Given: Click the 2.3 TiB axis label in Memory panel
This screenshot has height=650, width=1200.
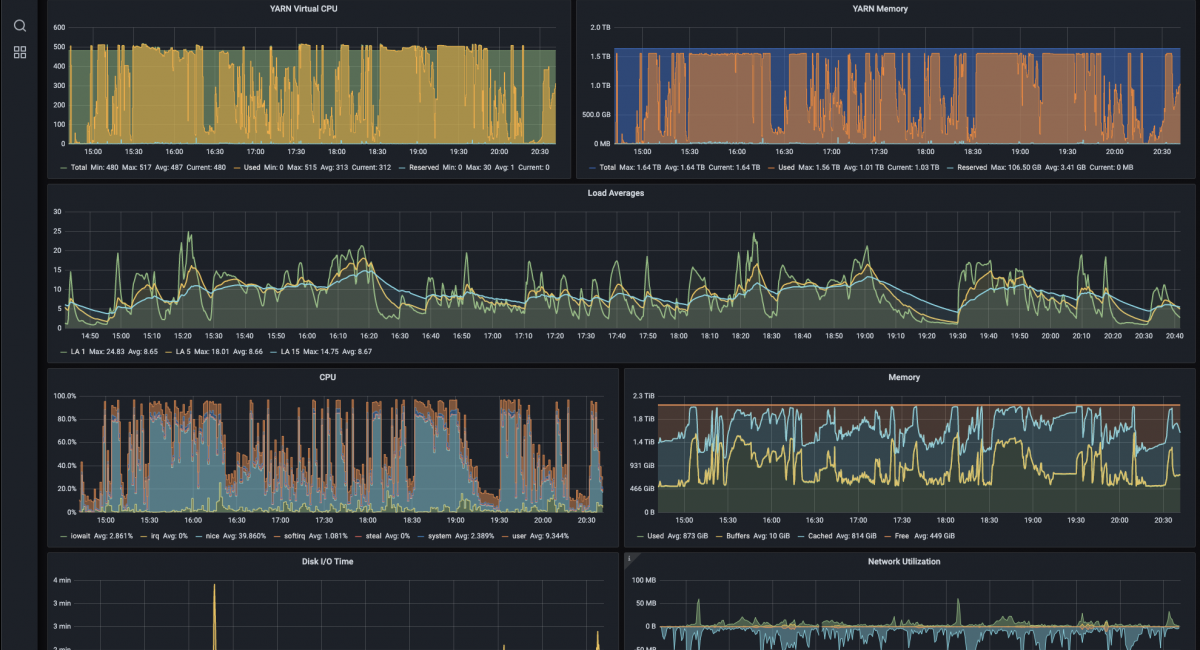Looking at the screenshot, I should 642,396.
